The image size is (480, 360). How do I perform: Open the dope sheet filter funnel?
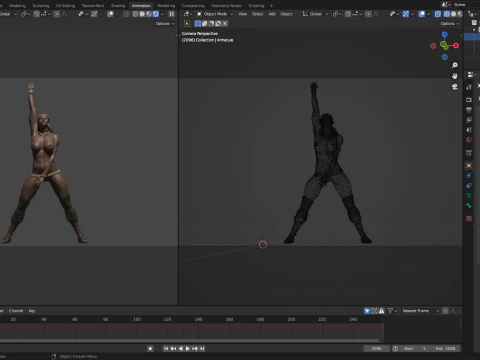[391, 311]
